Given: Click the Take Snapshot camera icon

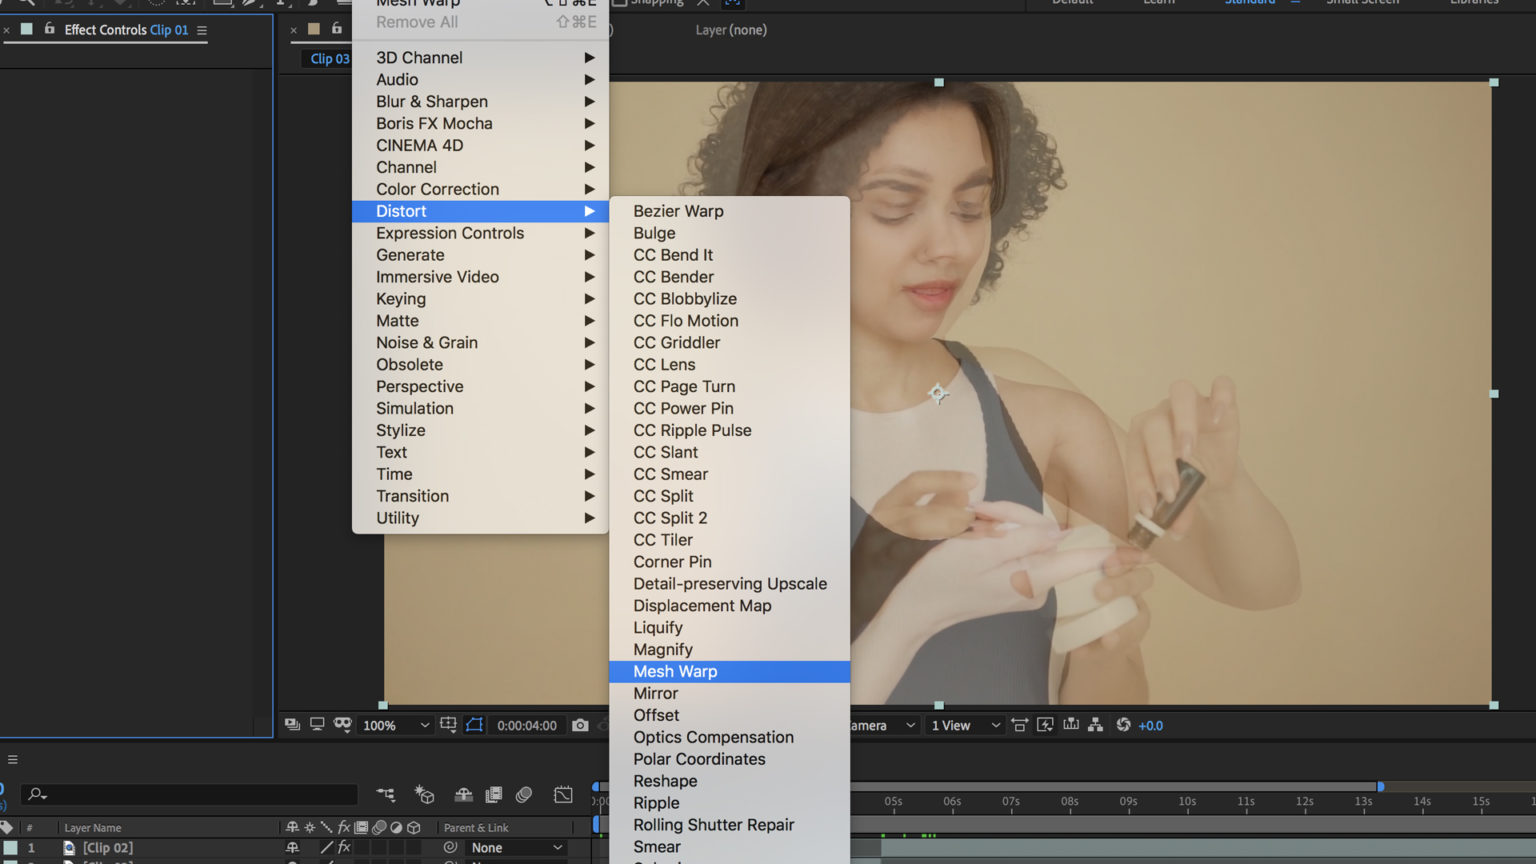Looking at the screenshot, I should point(580,725).
